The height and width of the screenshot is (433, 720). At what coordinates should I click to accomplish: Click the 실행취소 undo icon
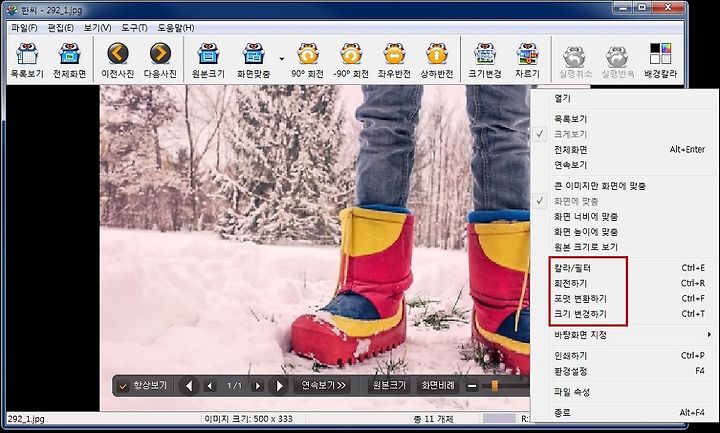575,60
